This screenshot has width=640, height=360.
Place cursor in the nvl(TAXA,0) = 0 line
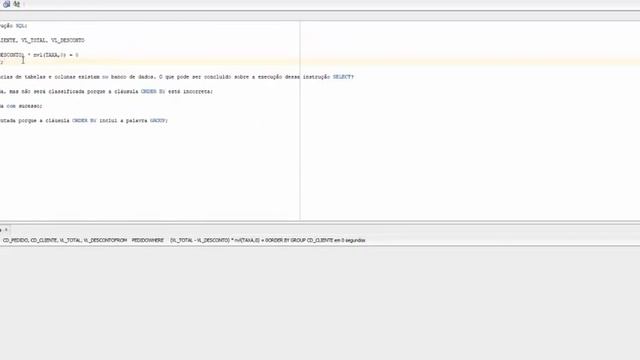(39, 55)
